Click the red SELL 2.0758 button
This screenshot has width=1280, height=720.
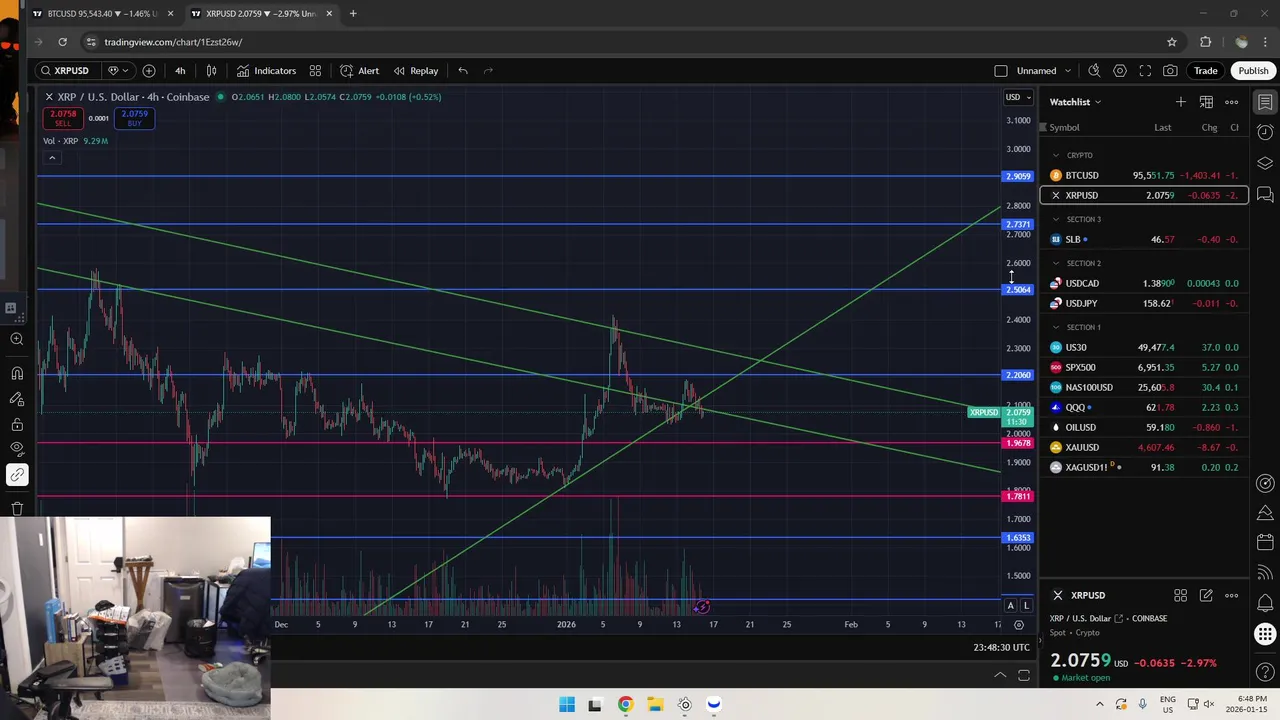pyautogui.click(x=62, y=118)
